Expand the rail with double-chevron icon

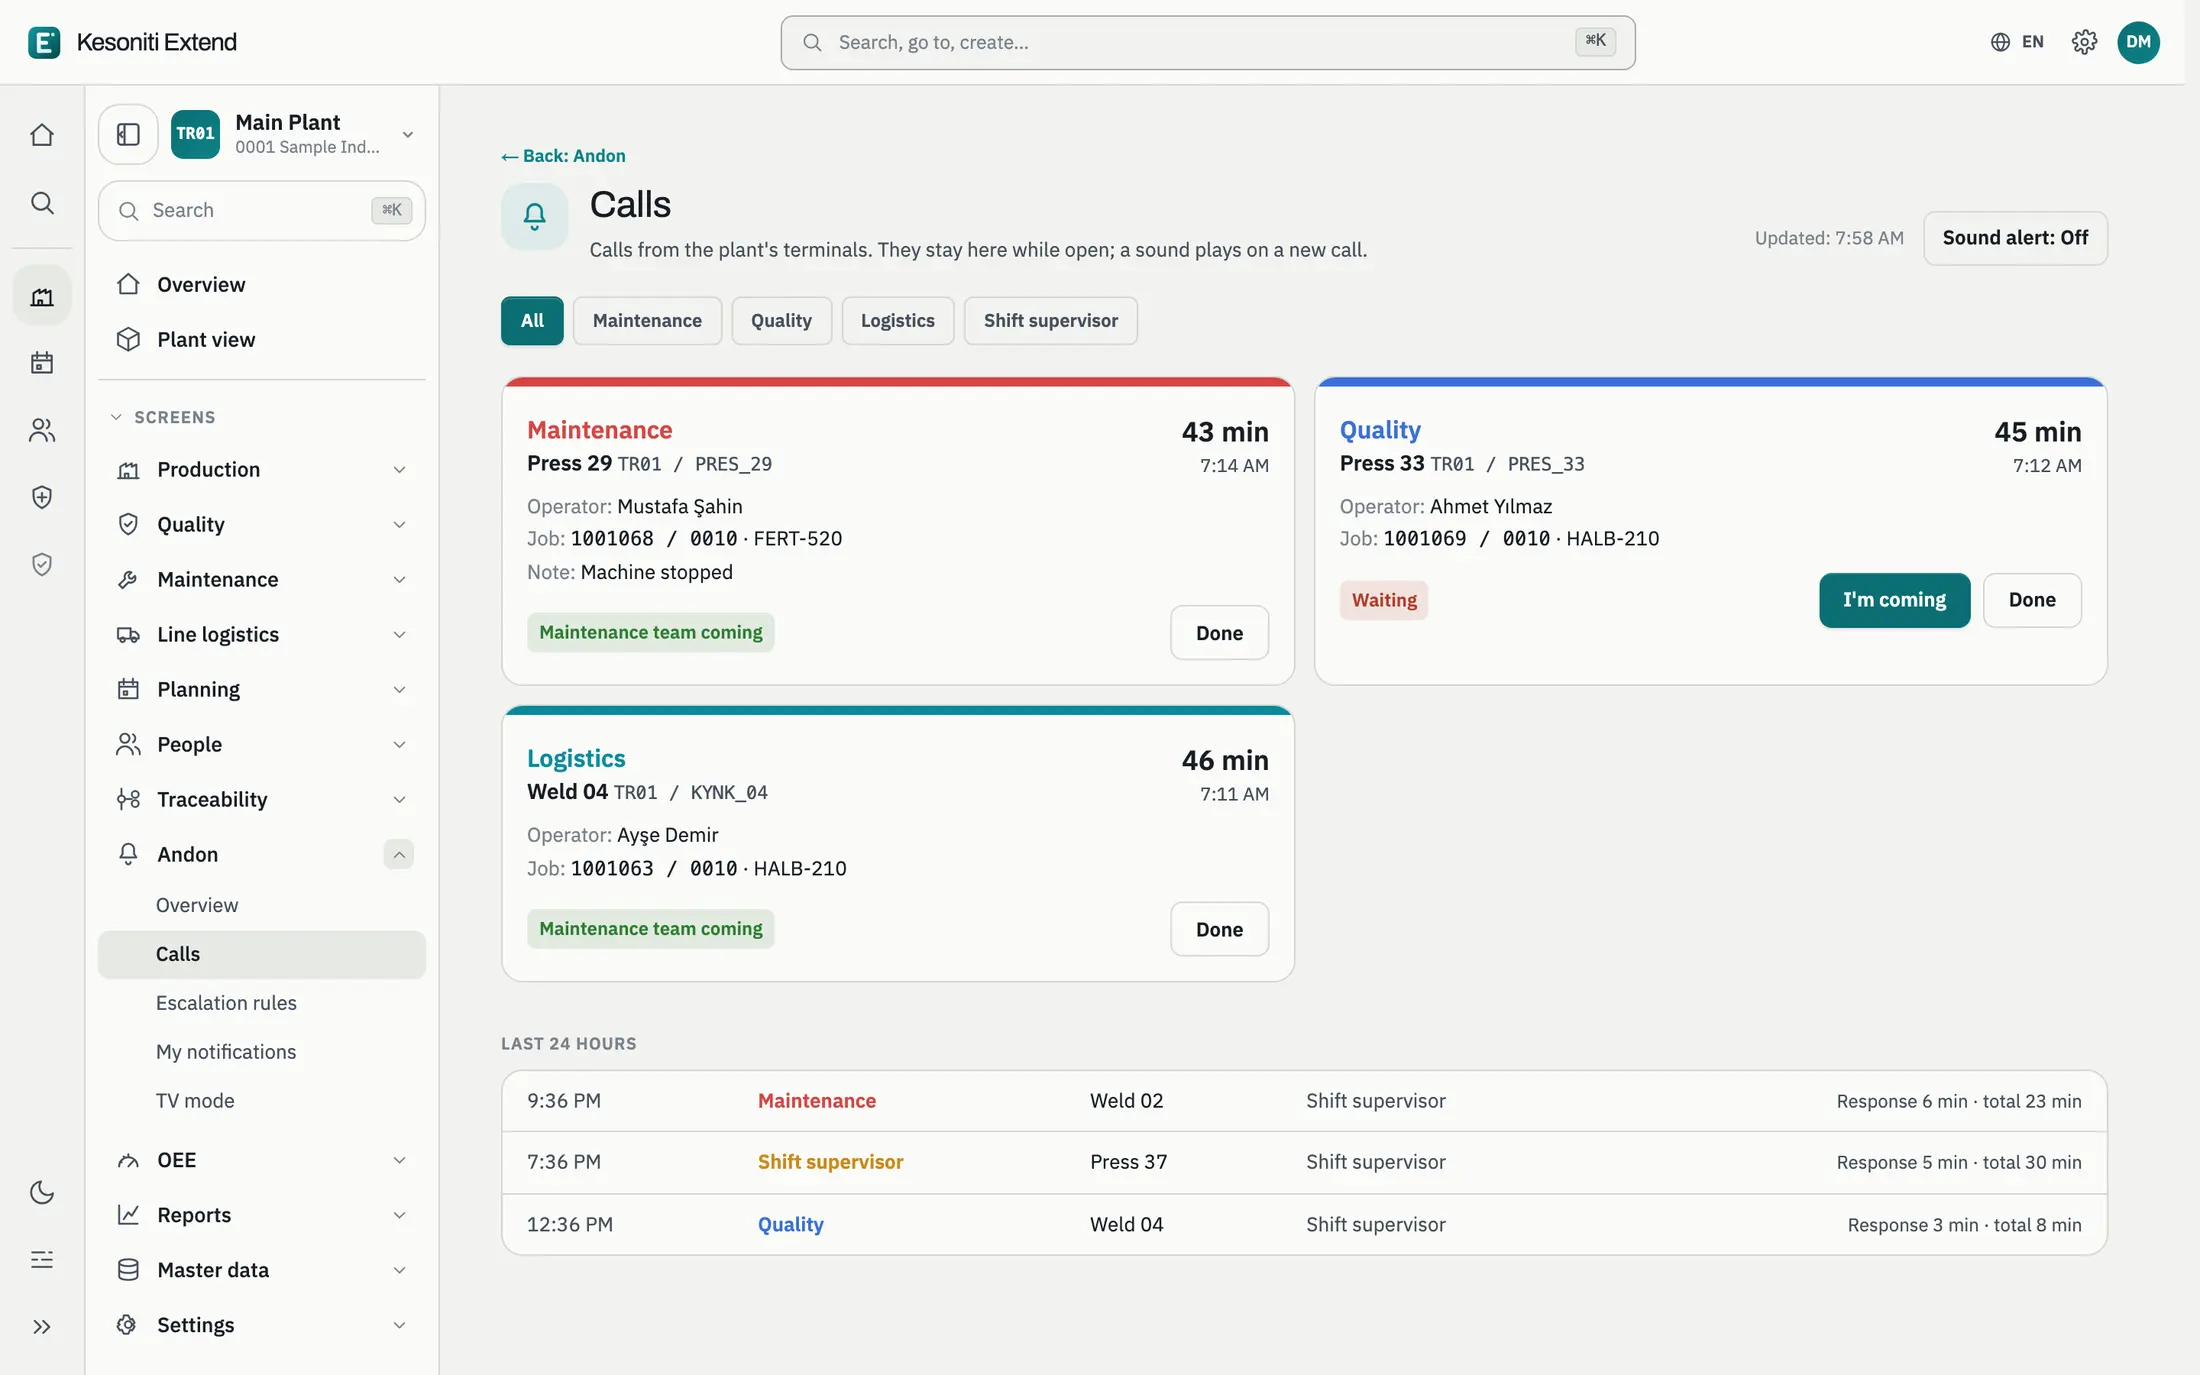pyautogui.click(x=42, y=1327)
